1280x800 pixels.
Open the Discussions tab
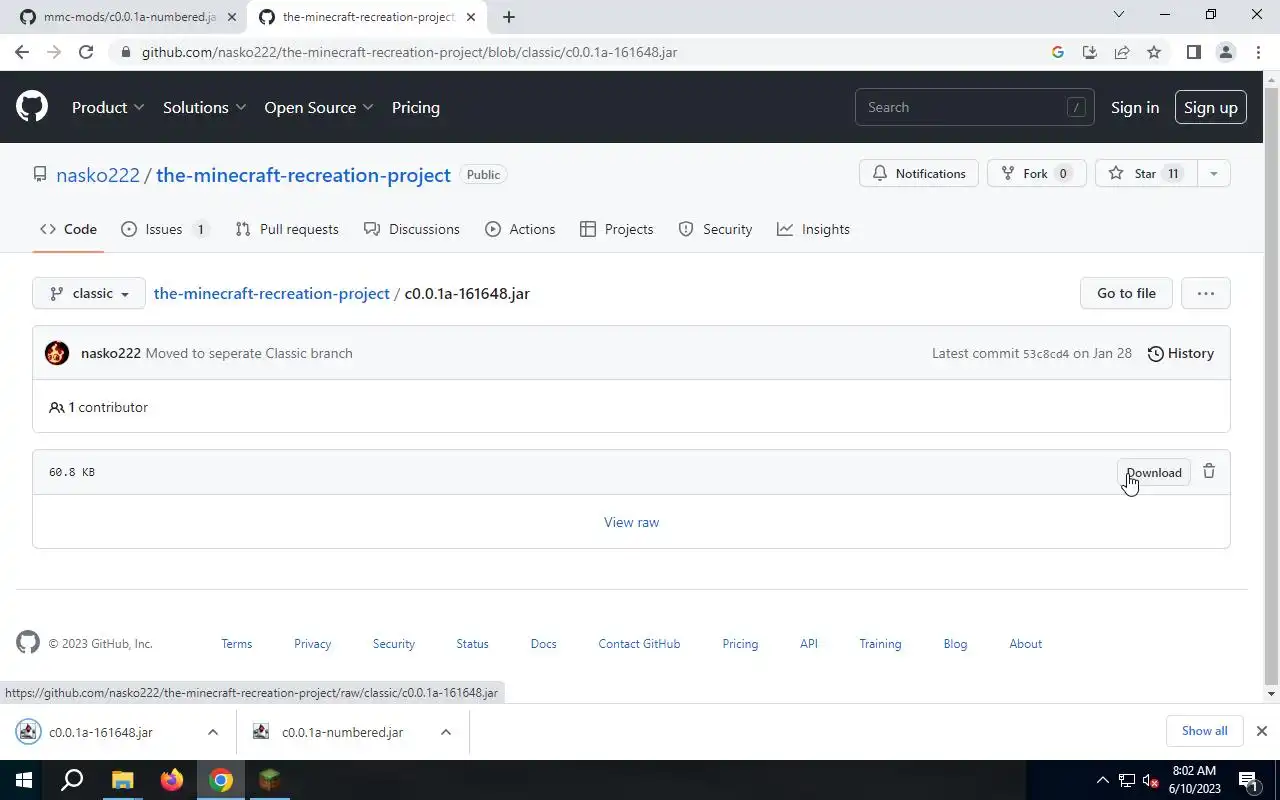tap(412, 229)
